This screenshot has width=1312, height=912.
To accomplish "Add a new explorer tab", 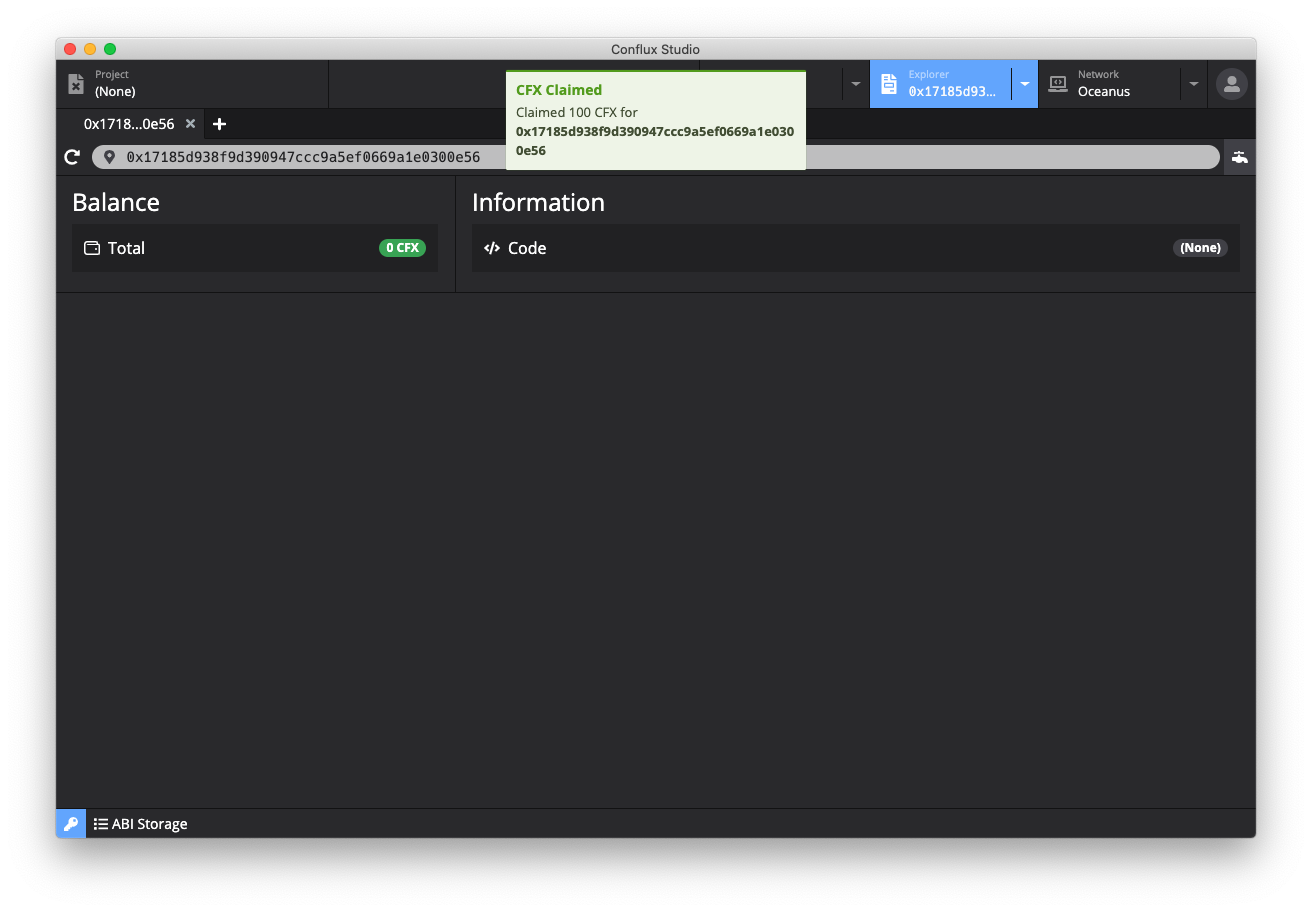I will point(220,124).
